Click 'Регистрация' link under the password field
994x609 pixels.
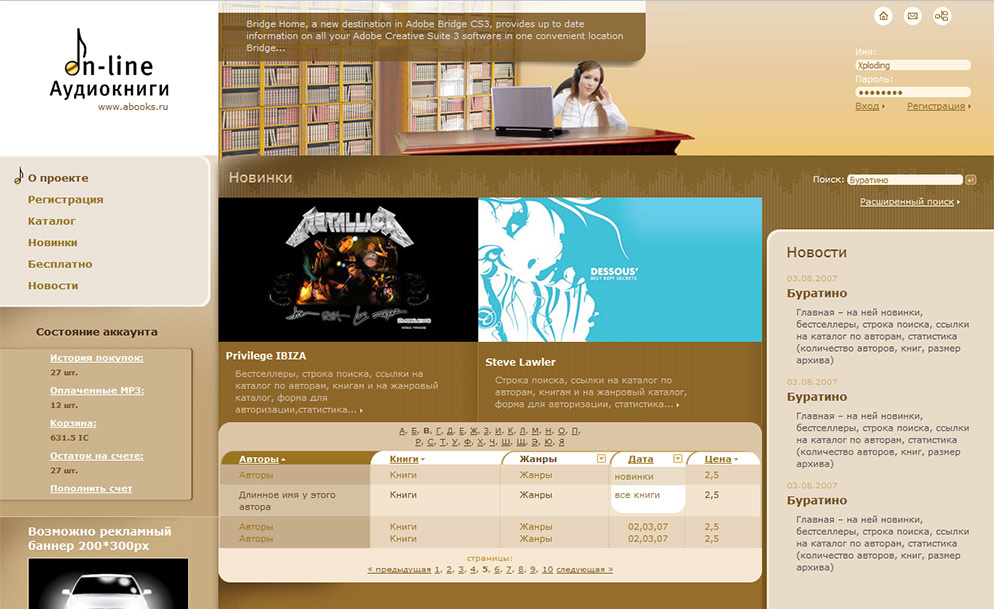pos(936,106)
